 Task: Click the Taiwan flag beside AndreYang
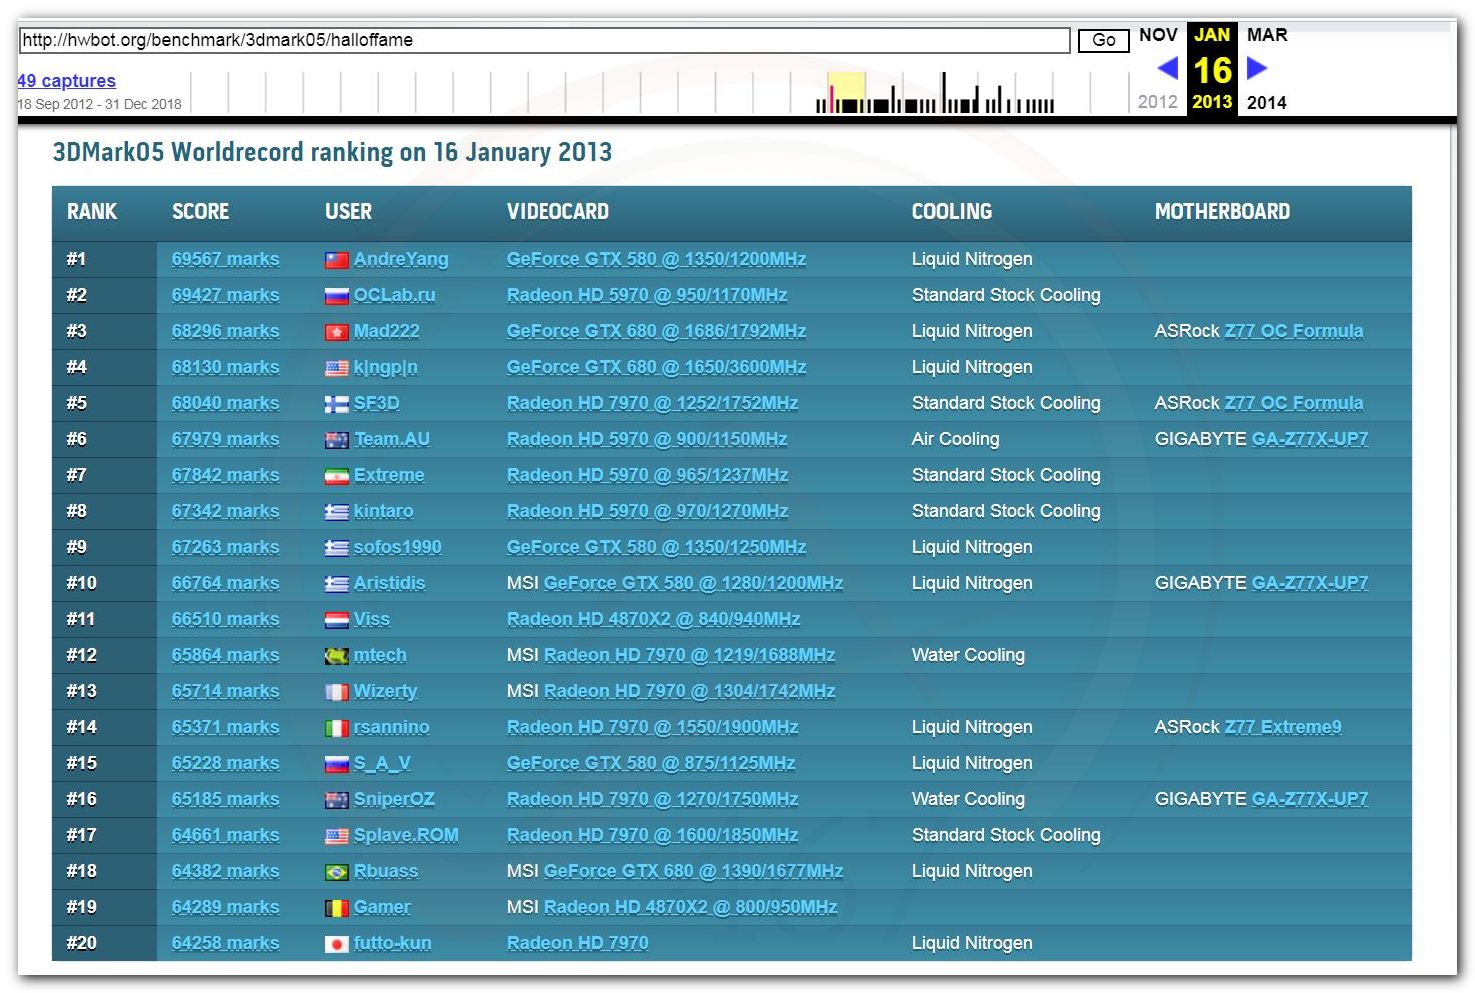click(x=337, y=260)
